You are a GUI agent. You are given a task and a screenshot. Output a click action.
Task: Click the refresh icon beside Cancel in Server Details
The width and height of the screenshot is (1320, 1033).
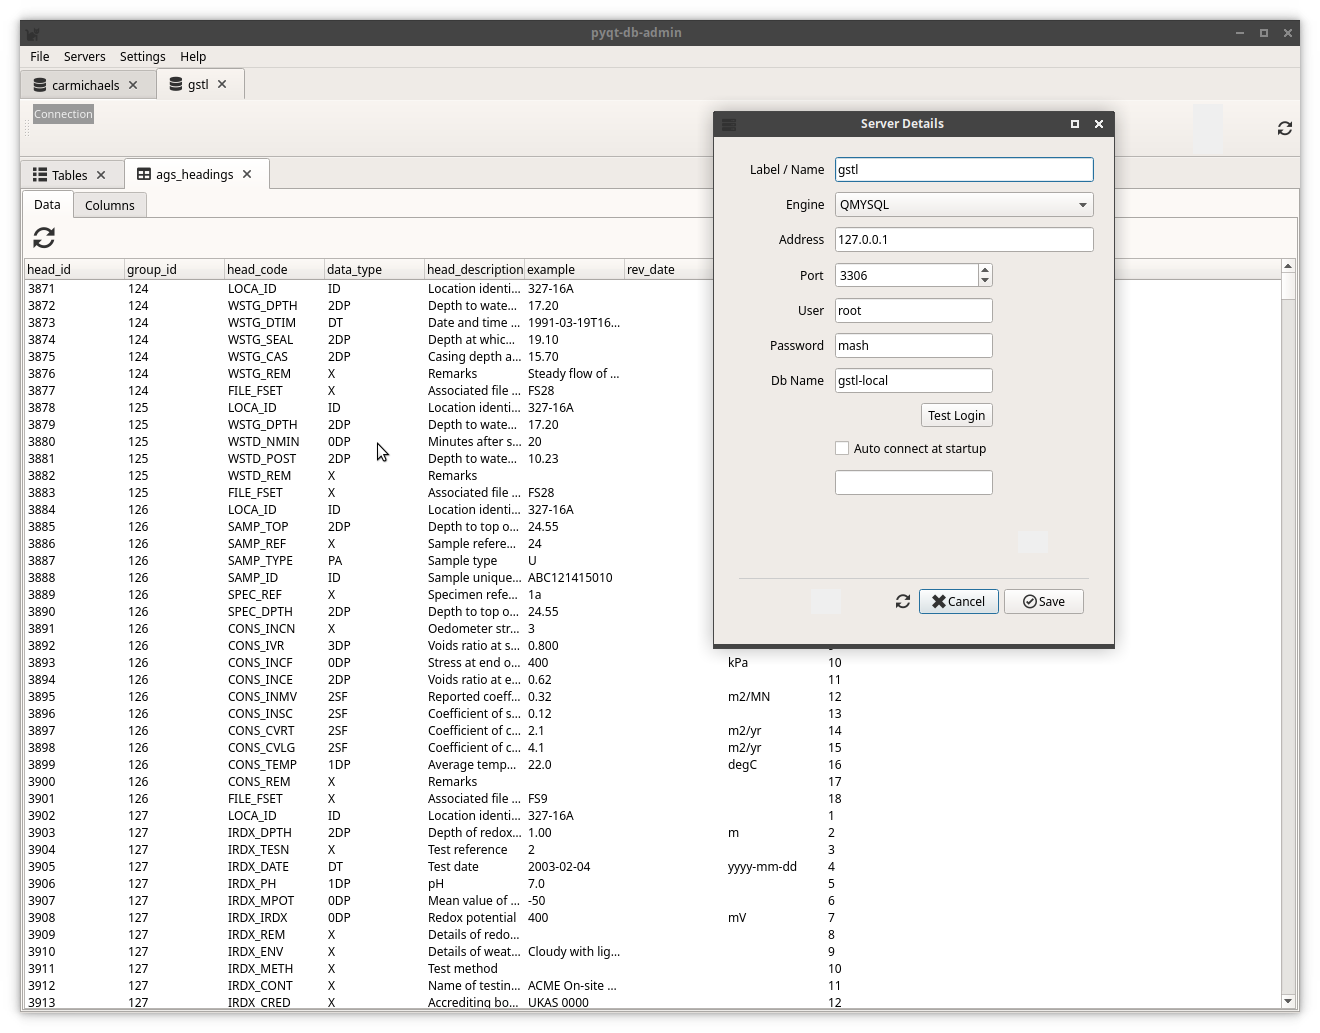click(x=903, y=601)
